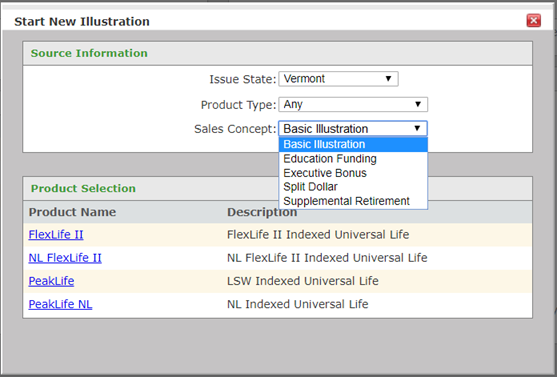Image resolution: width=557 pixels, height=377 pixels.
Task: Select Basic Illustration from the list
Action: click(x=353, y=144)
